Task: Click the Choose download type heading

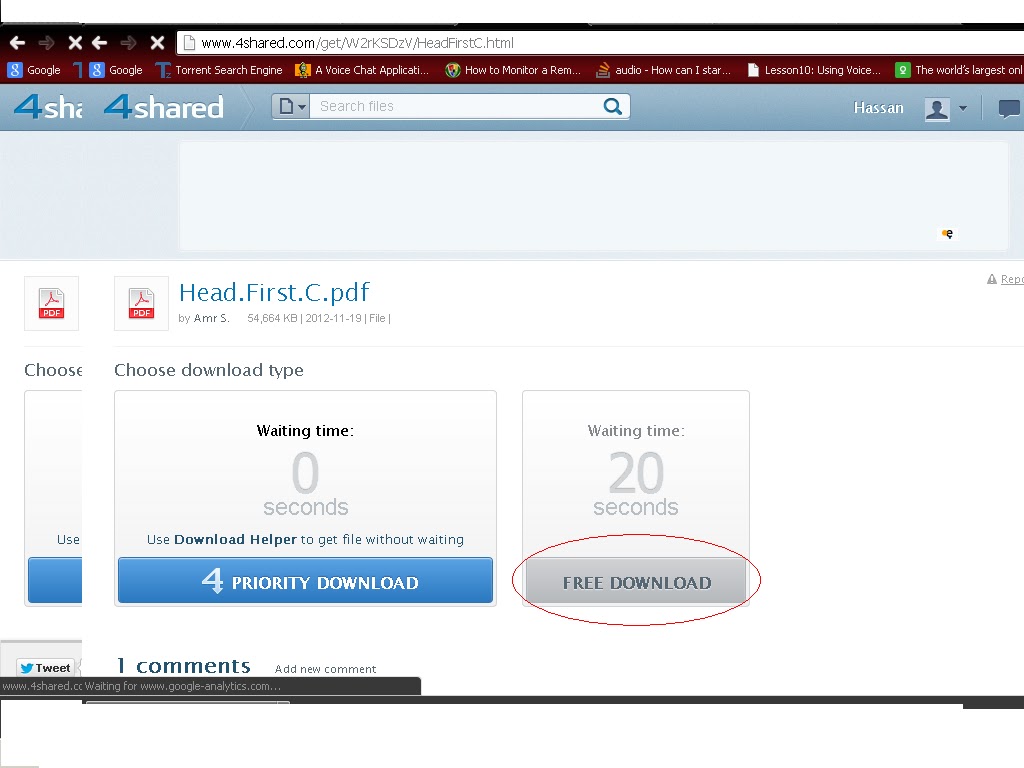Action: tap(209, 370)
